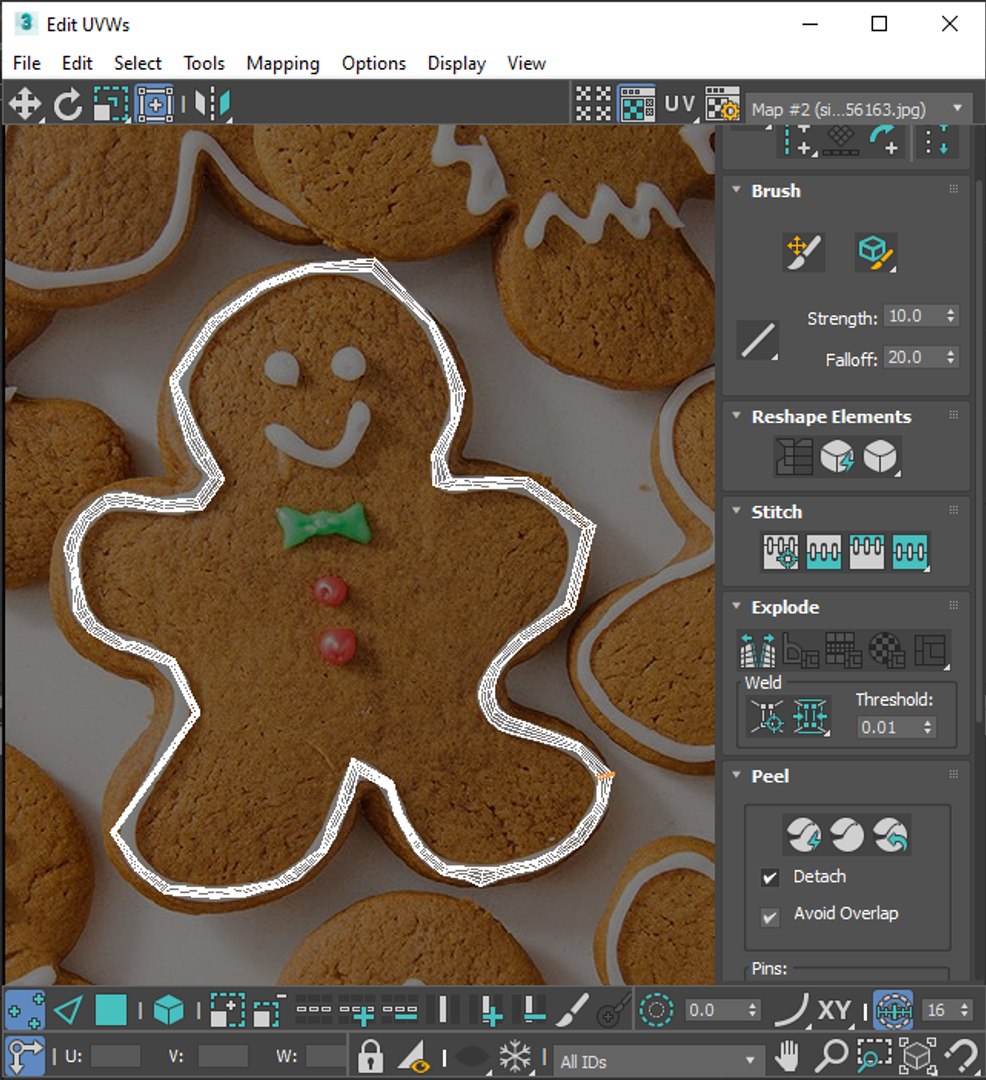Click the Stitch to Source icon

click(866, 552)
